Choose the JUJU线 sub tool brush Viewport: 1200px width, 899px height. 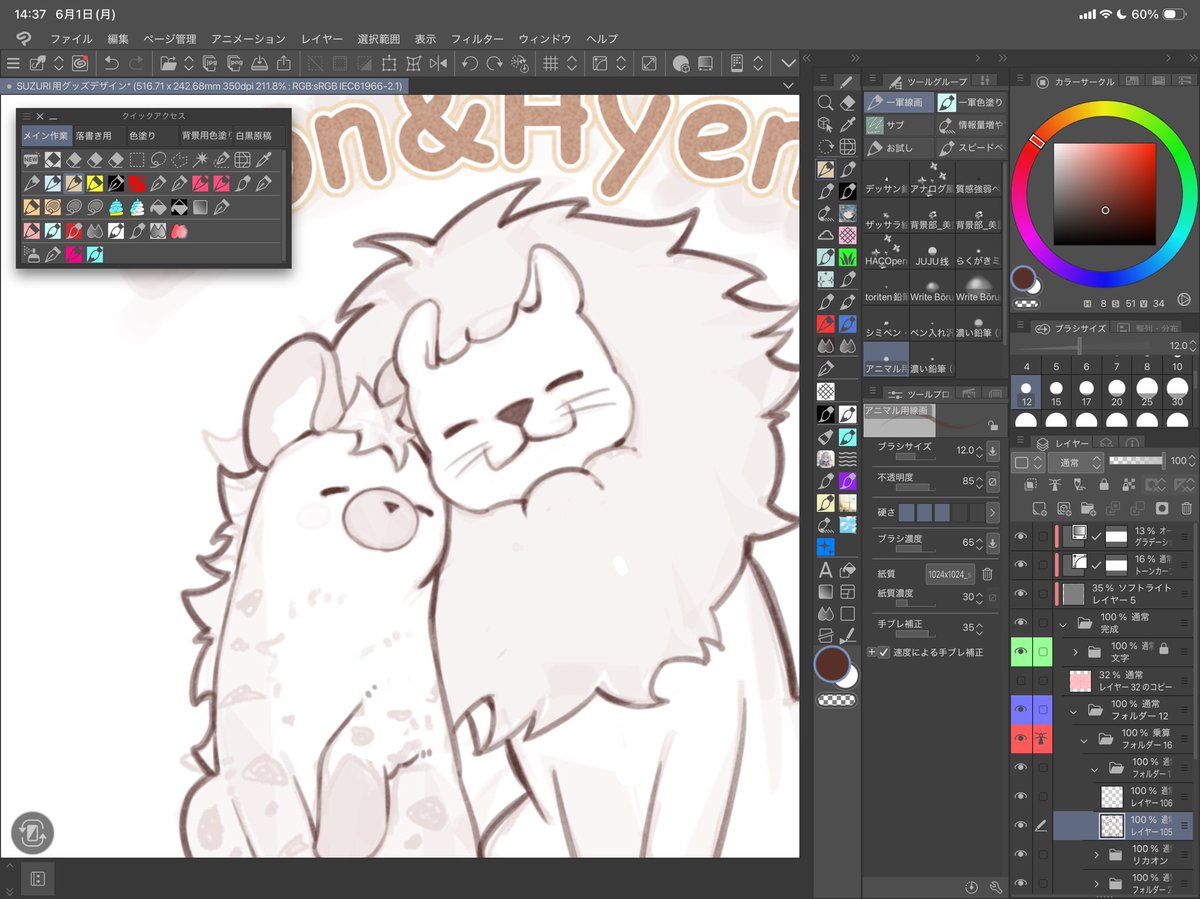tap(932, 251)
